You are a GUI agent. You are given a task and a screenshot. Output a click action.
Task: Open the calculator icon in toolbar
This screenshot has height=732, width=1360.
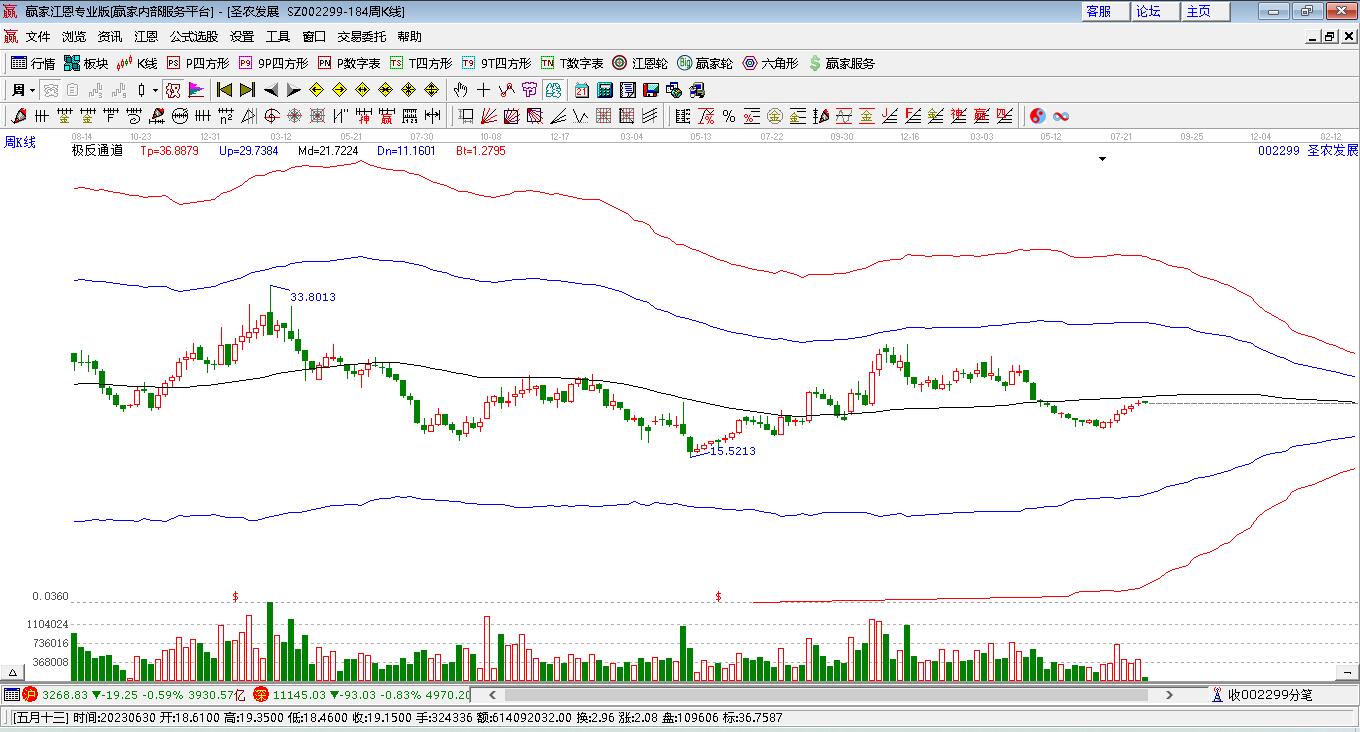pyautogui.click(x=604, y=90)
